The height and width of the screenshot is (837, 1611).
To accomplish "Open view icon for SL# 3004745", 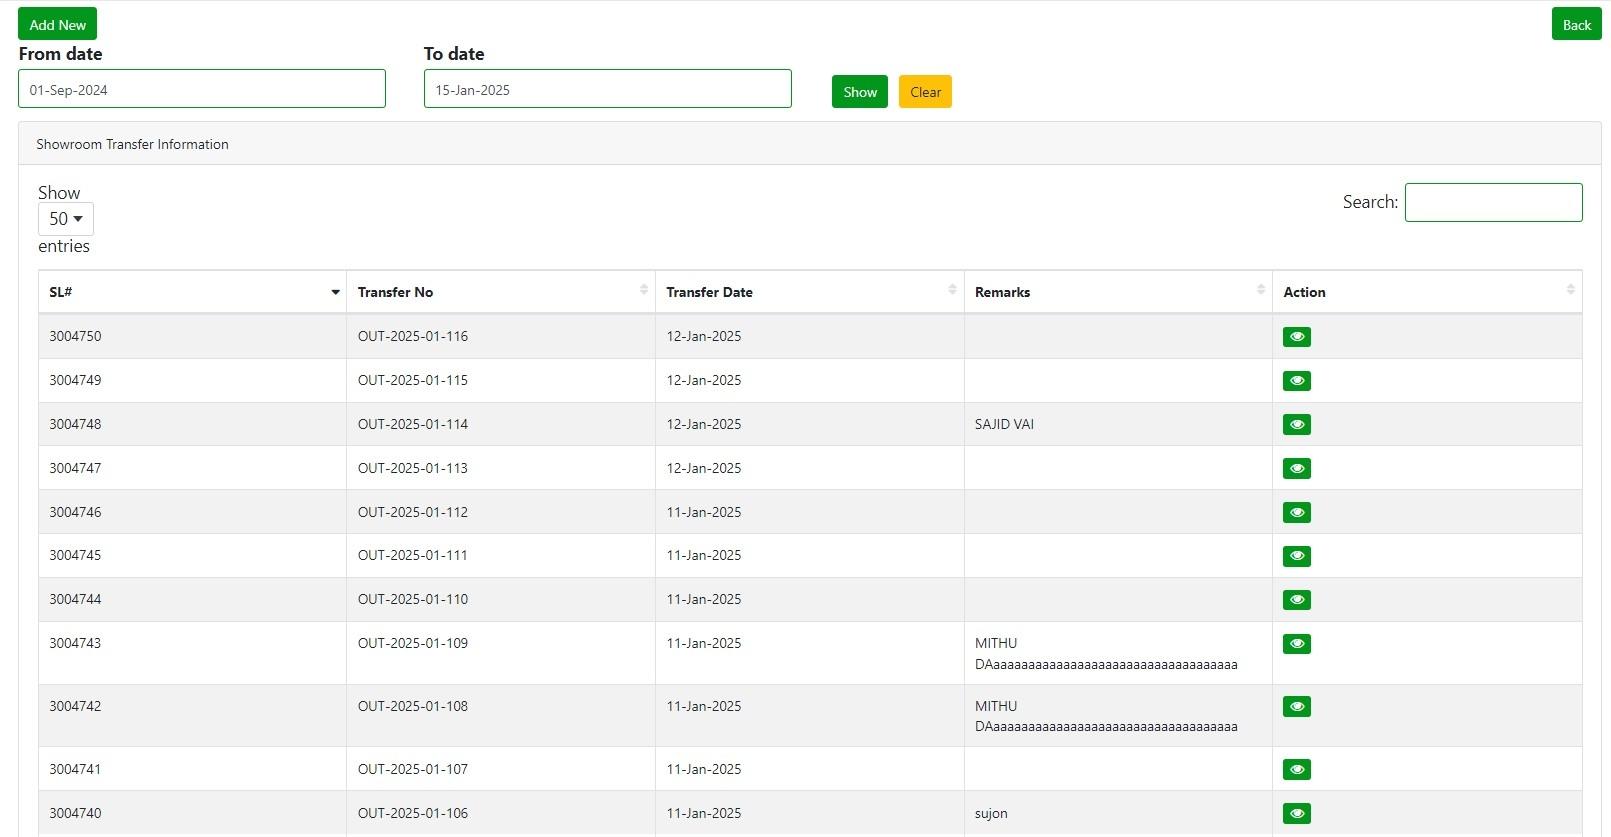I will coord(1296,556).
